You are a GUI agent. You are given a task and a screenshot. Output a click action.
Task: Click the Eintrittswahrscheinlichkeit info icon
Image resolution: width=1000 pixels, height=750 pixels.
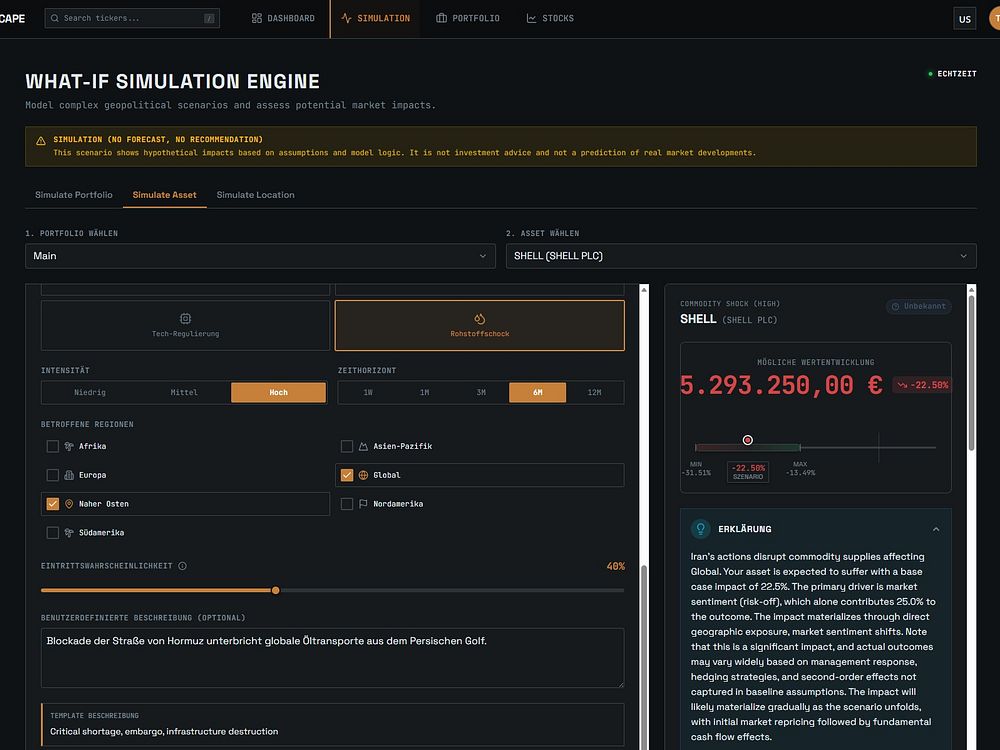pos(182,566)
